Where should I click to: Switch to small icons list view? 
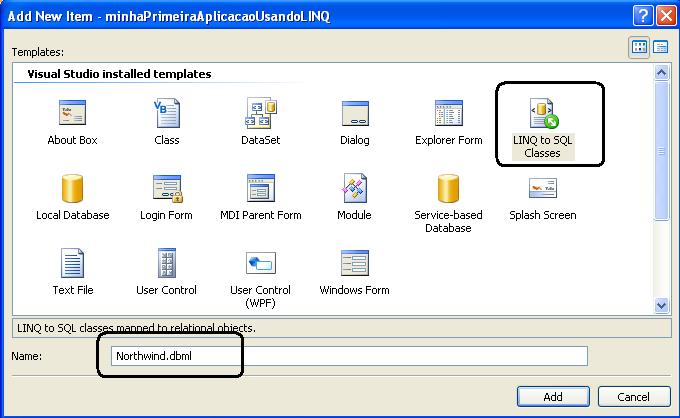point(660,47)
